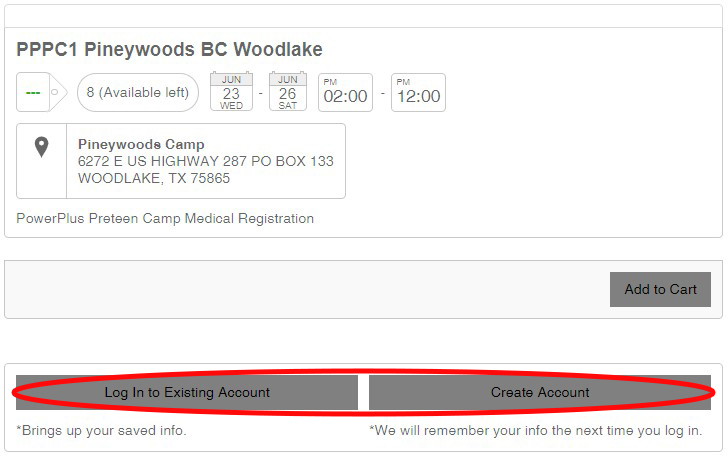728x457 pixels.
Task: Log in to existing account
Action: point(187,392)
